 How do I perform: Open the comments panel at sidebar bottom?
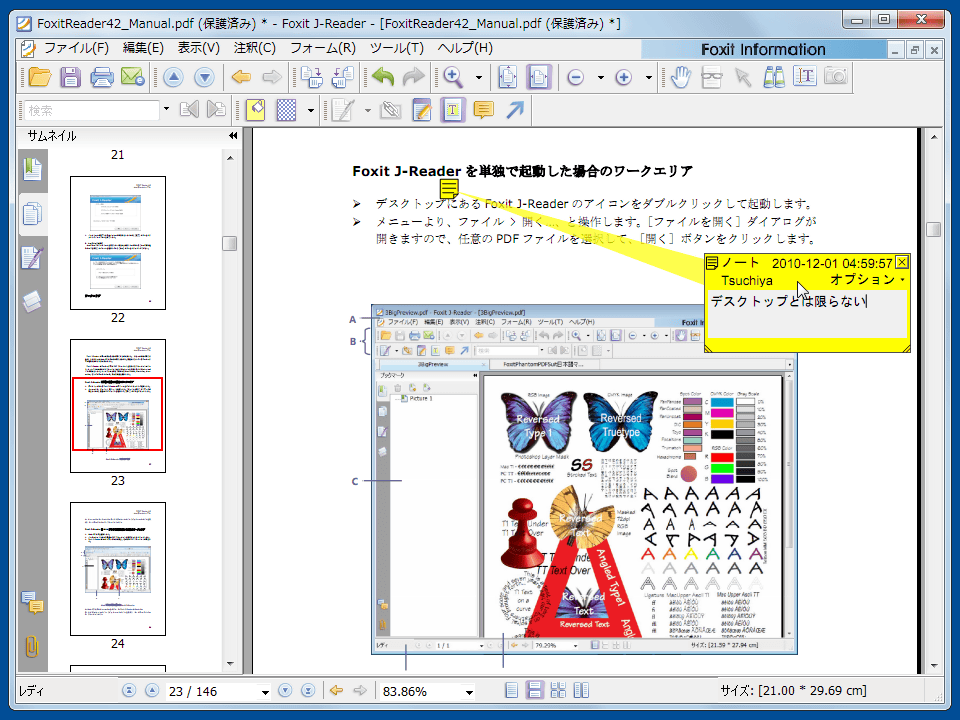pyautogui.click(x=32, y=602)
